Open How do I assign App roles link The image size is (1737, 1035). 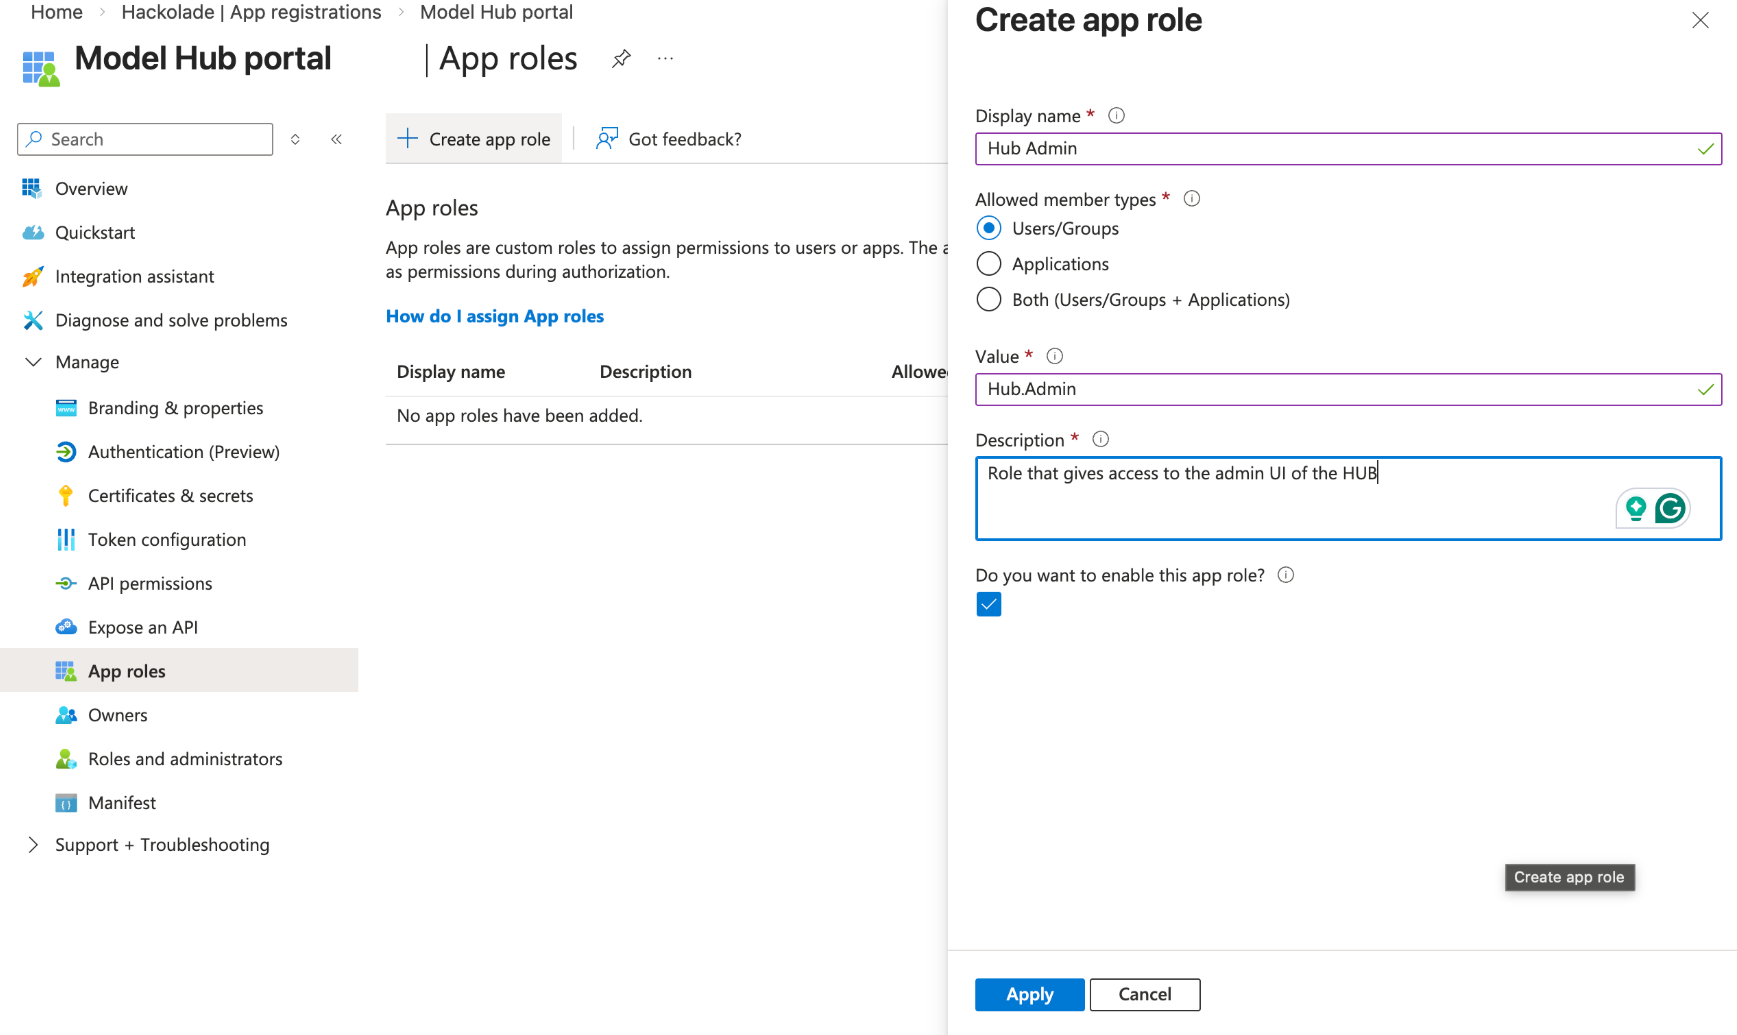pos(495,316)
